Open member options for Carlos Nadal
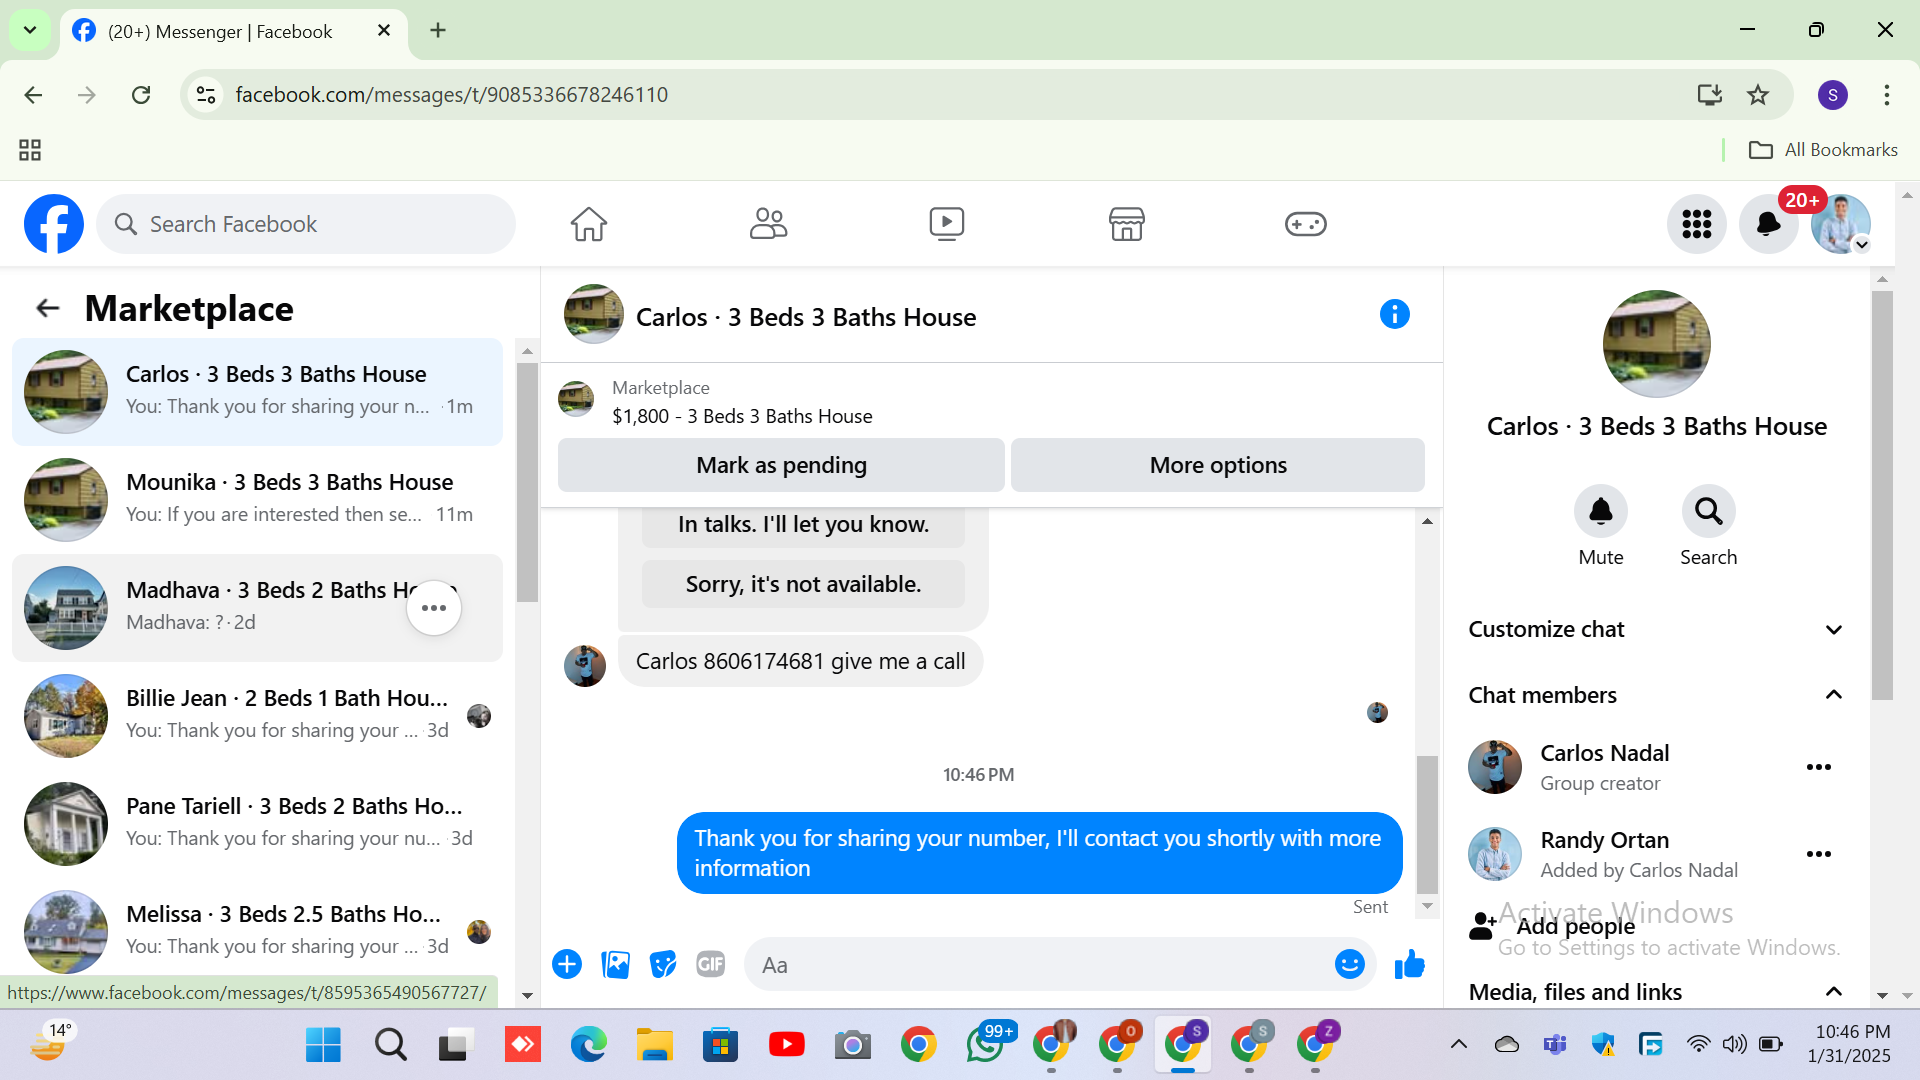Viewport: 1920px width, 1080px height. point(1819,767)
